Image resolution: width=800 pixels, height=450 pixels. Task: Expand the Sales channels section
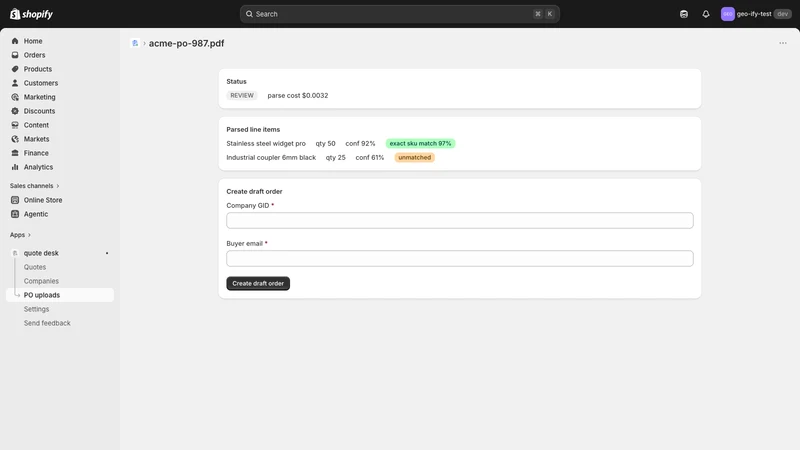click(x=35, y=186)
